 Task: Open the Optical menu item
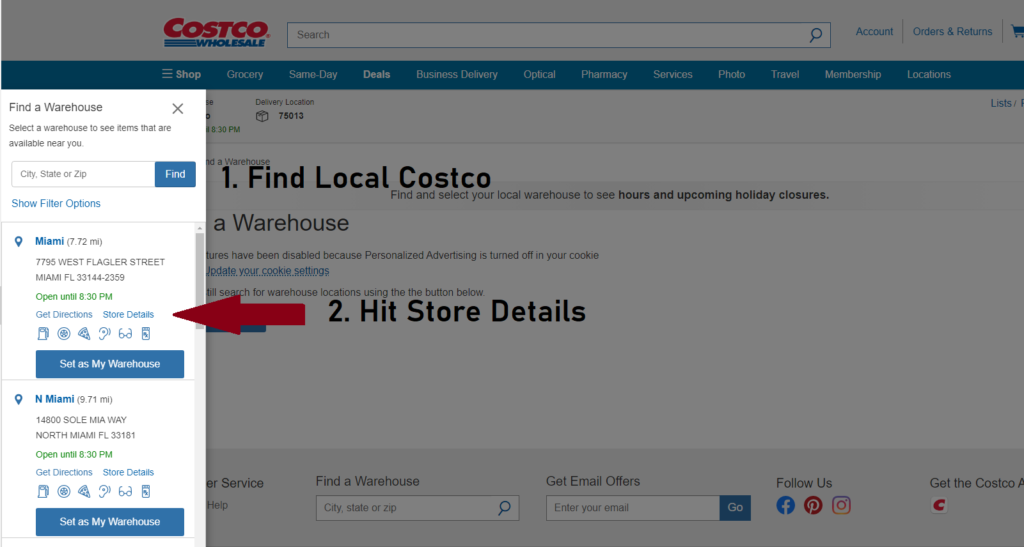click(x=539, y=74)
